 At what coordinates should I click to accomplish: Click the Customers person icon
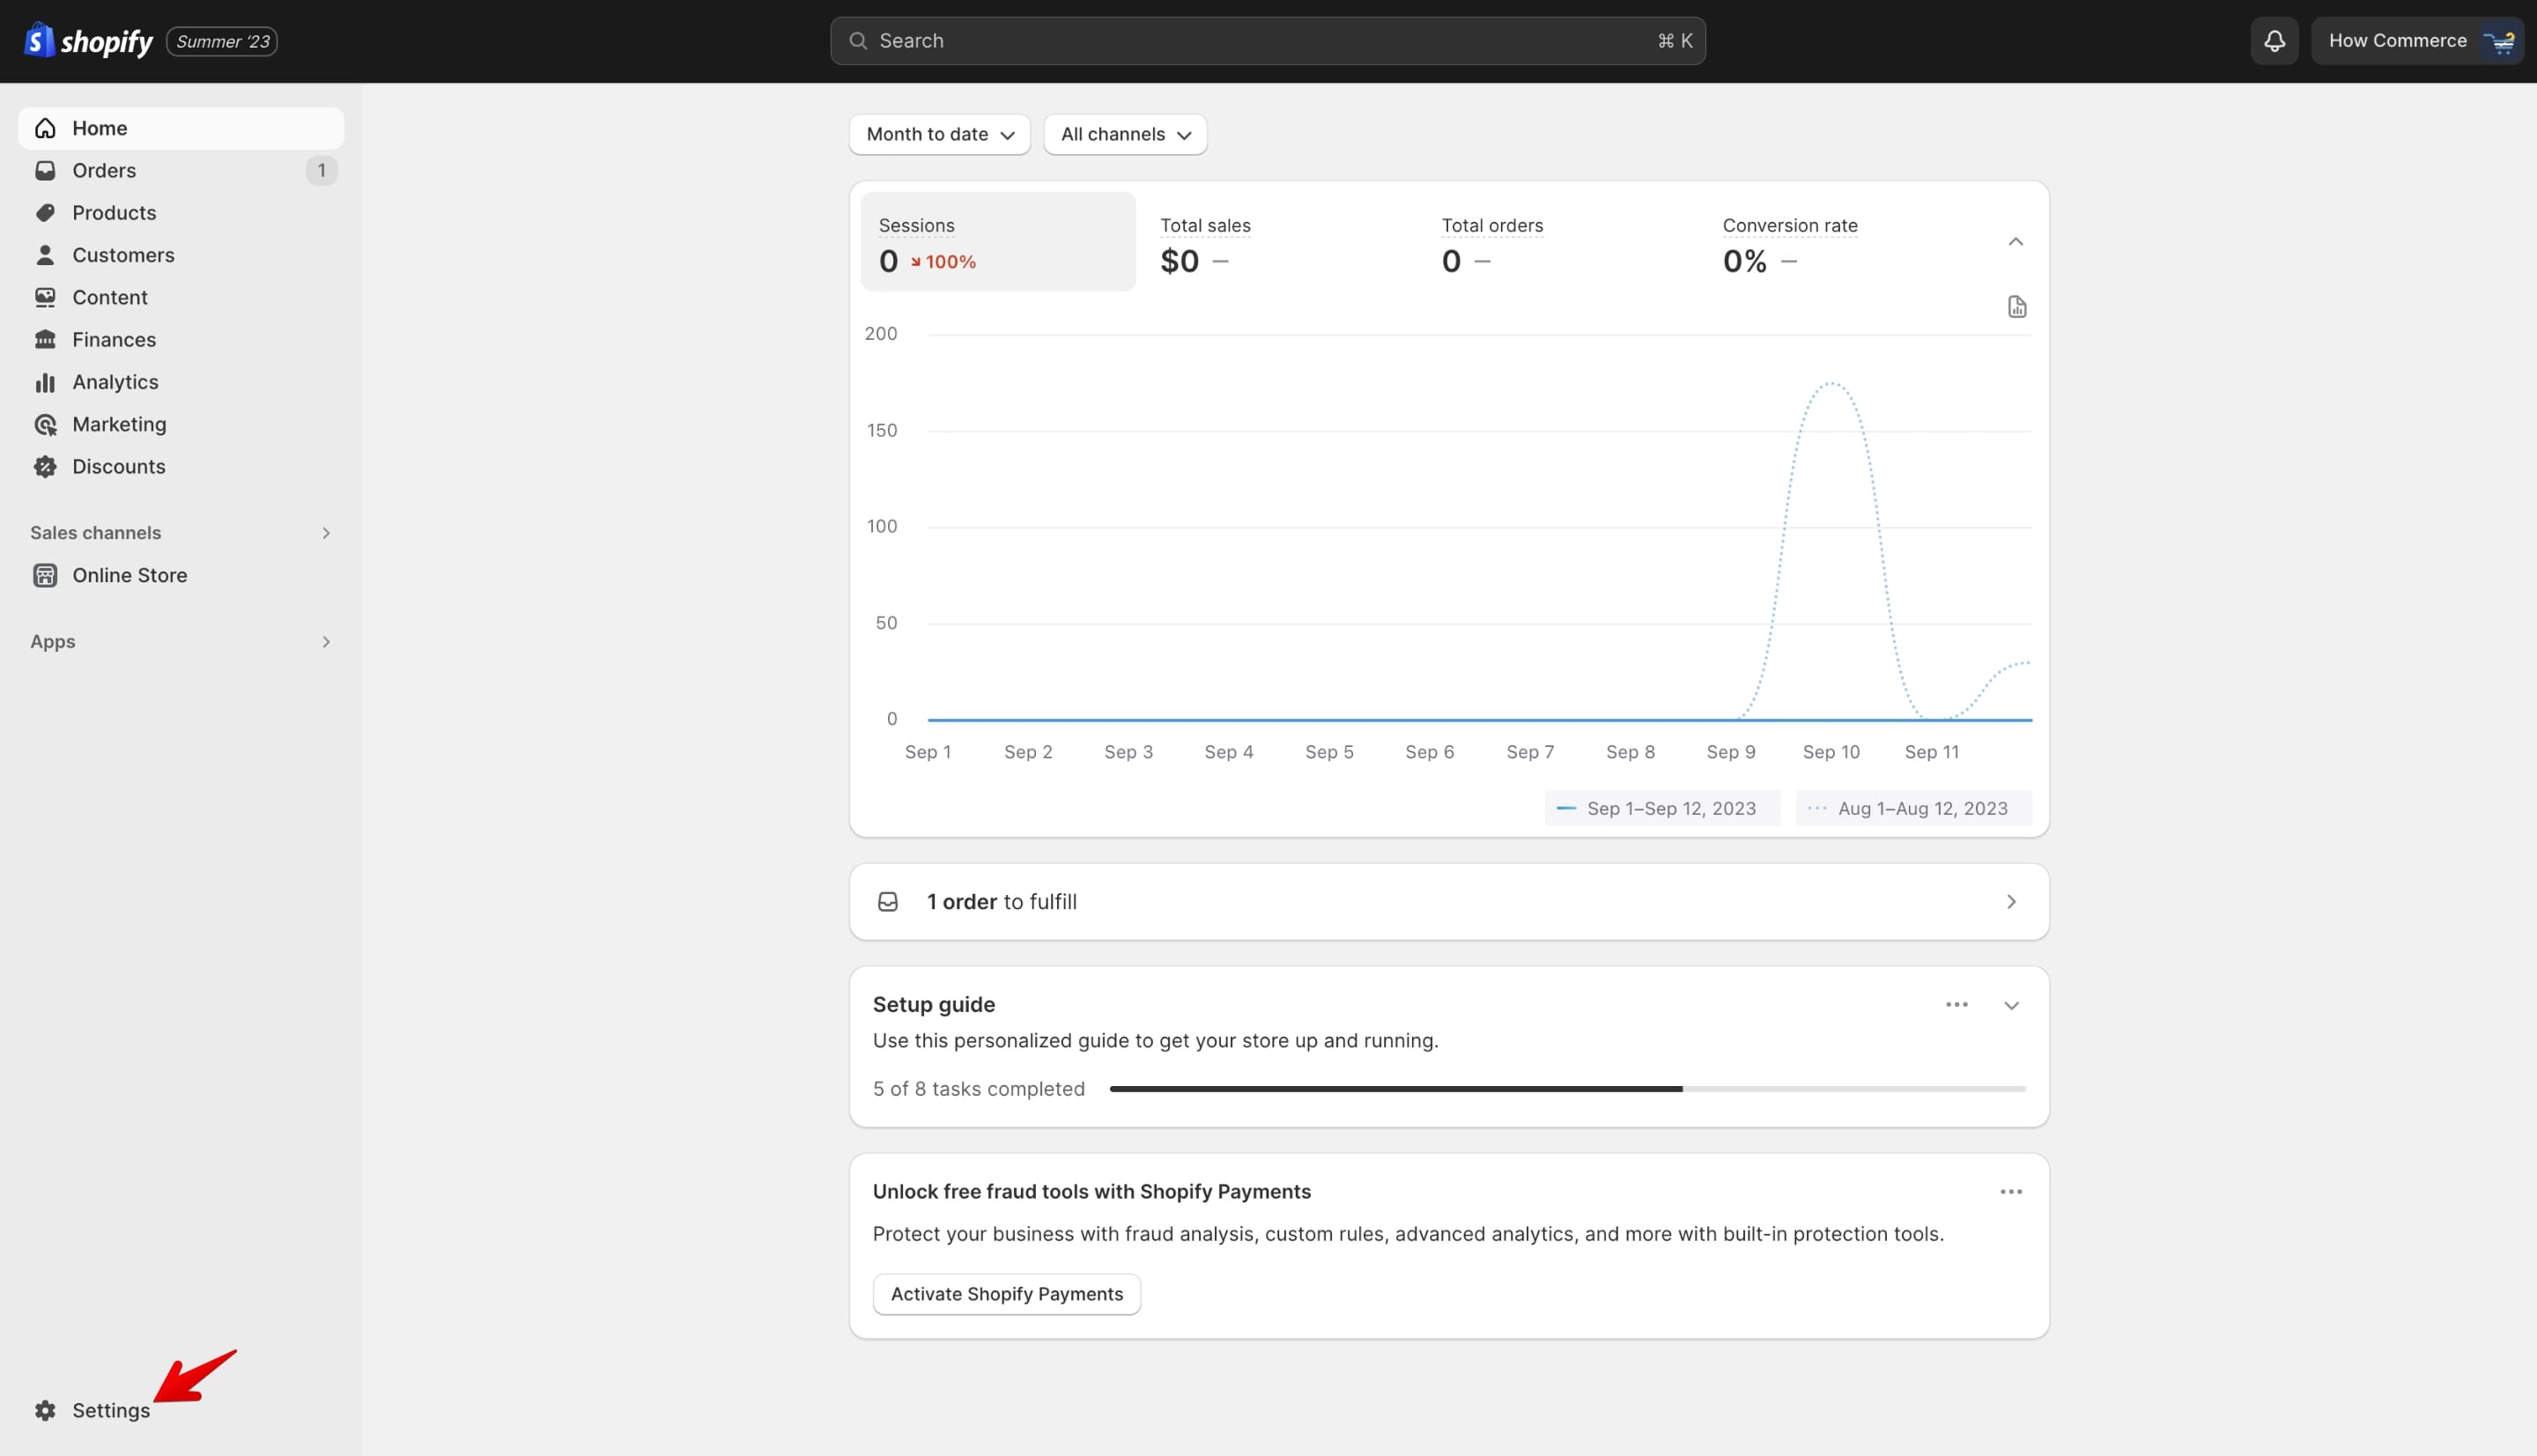point(45,255)
